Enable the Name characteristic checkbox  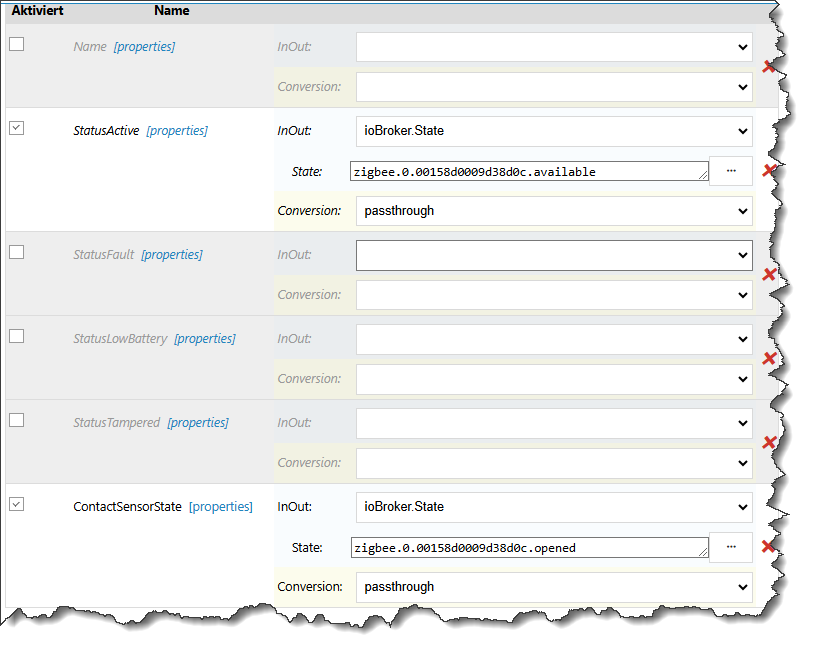tap(17, 44)
